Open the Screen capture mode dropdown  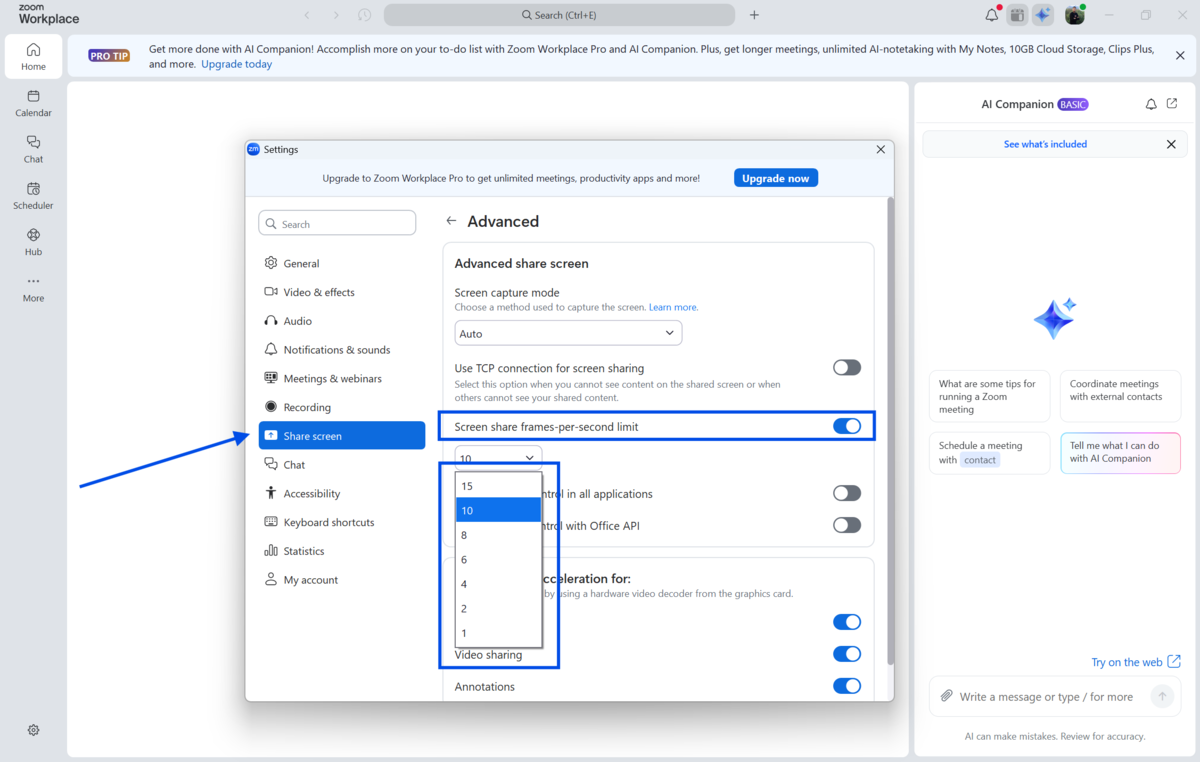click(568, 333)
